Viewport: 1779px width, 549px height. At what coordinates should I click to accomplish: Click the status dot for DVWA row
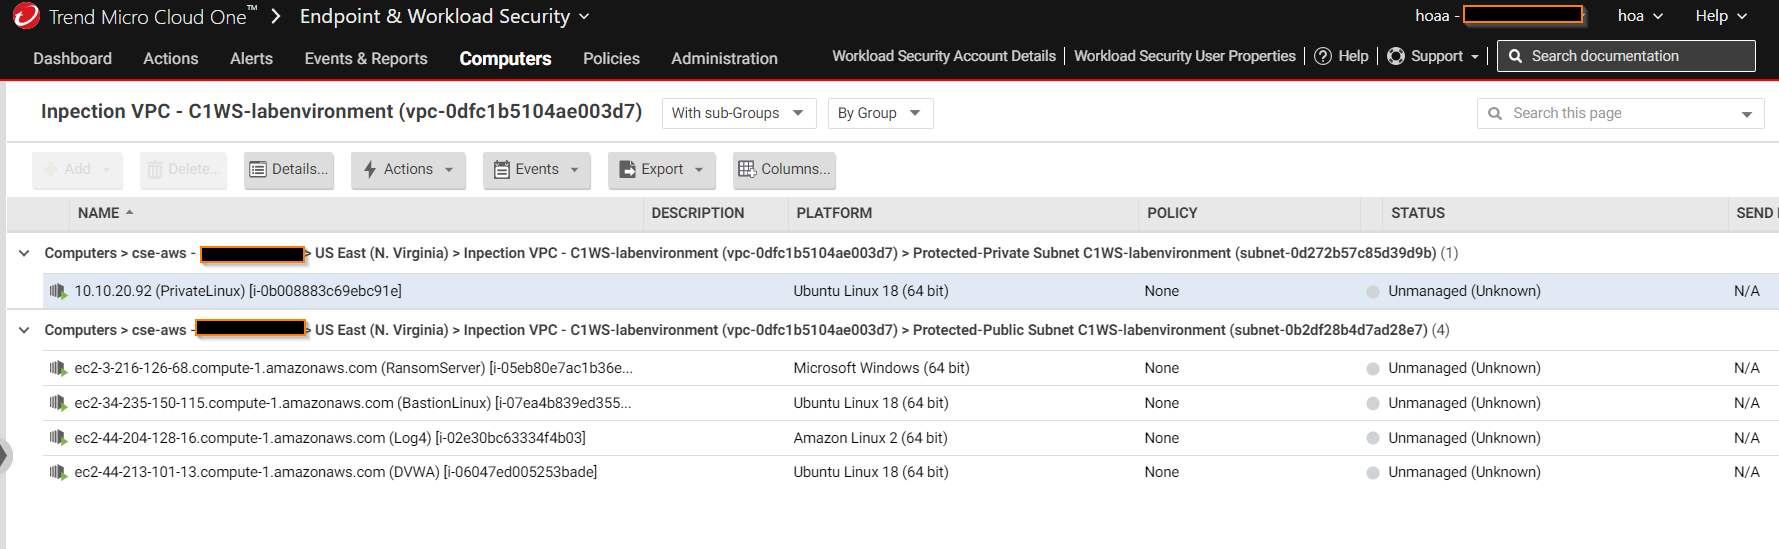click(1373, 473)
